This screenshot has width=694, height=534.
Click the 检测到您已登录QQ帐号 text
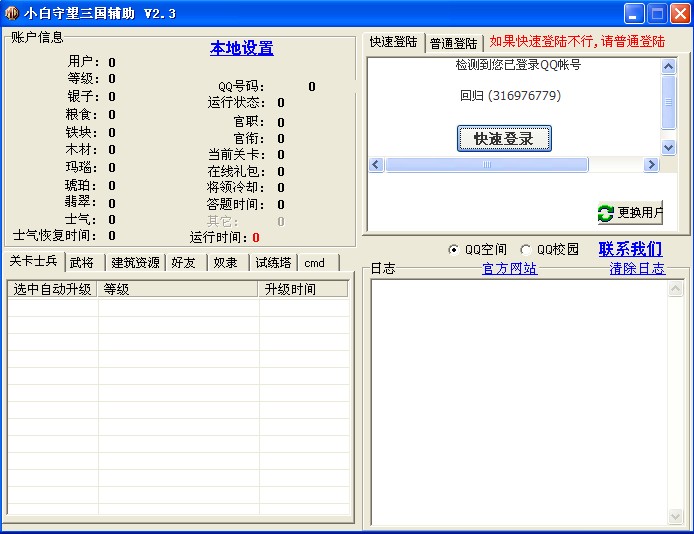[x=518, y=65]
